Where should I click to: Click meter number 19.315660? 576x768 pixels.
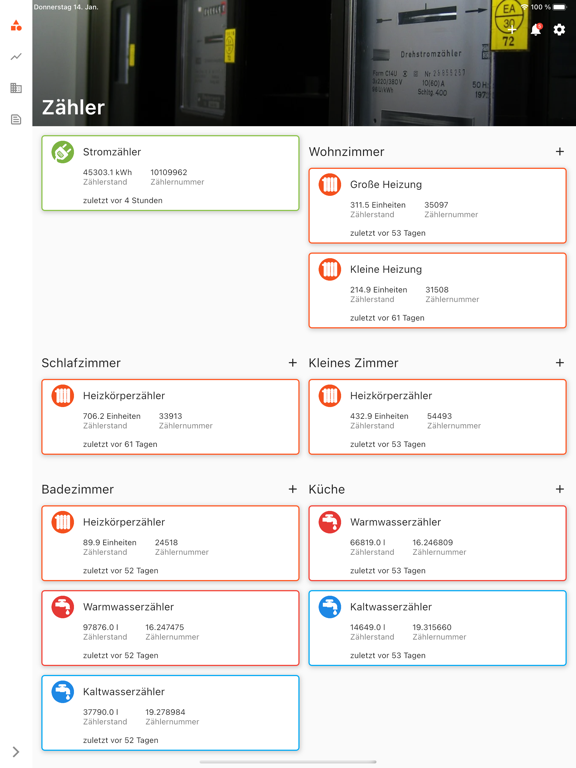432,627
